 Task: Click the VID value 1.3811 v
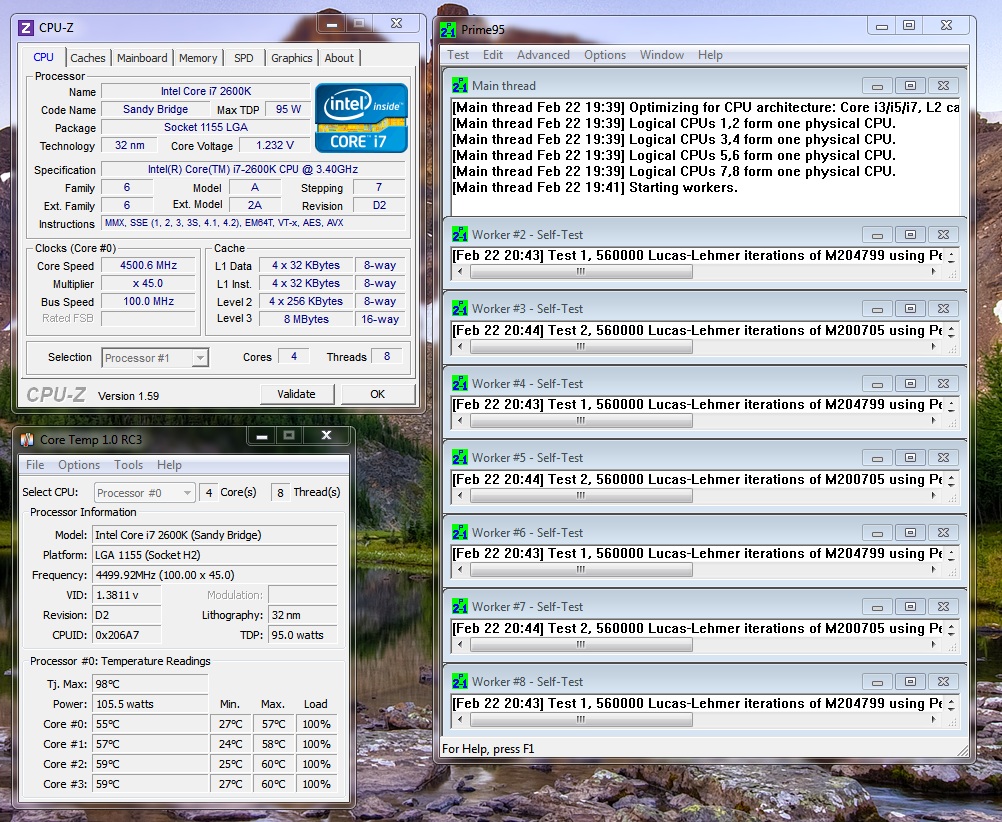pos(127,595)
